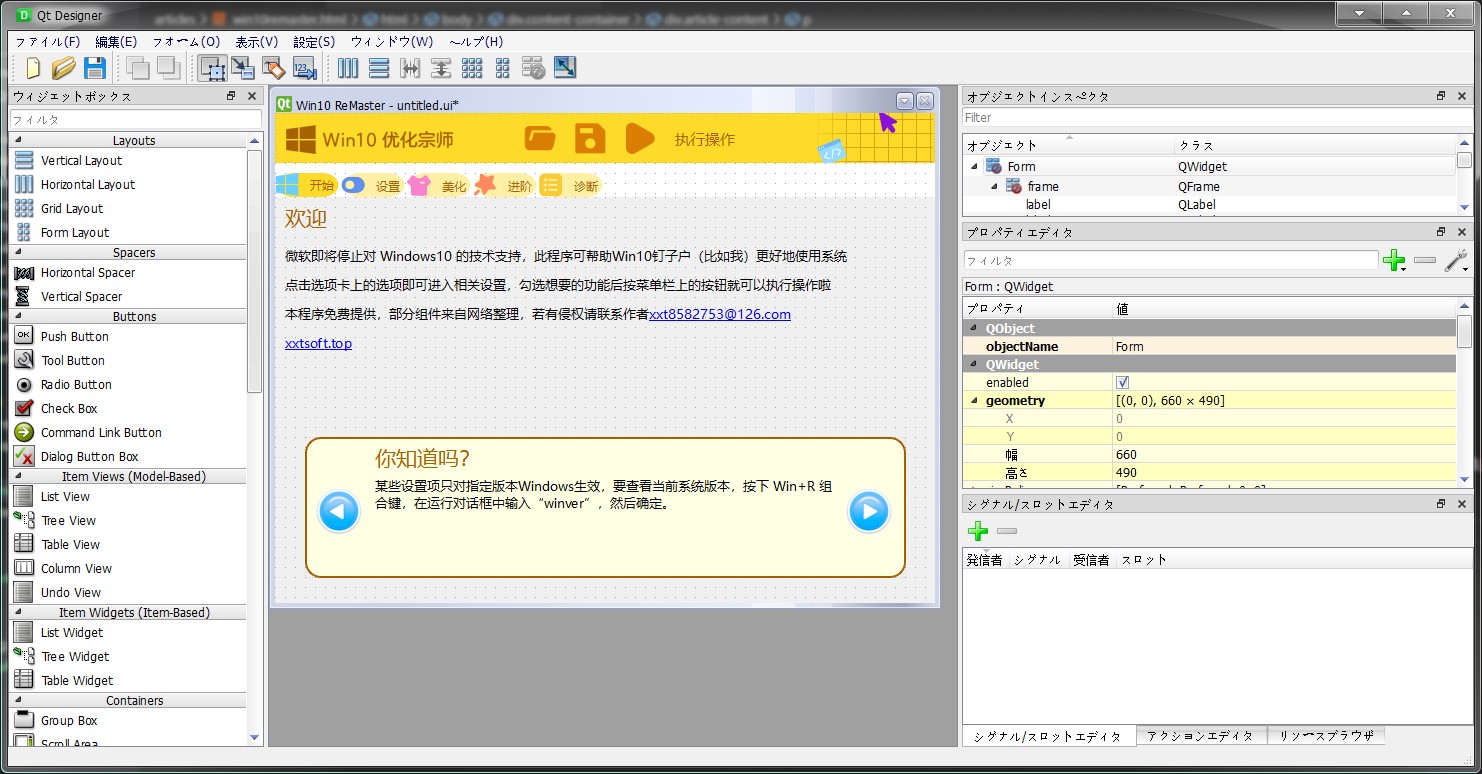1482x774 pixels.
Task: Open the ウィンドウ(W) menu
Action: point(392,42)
